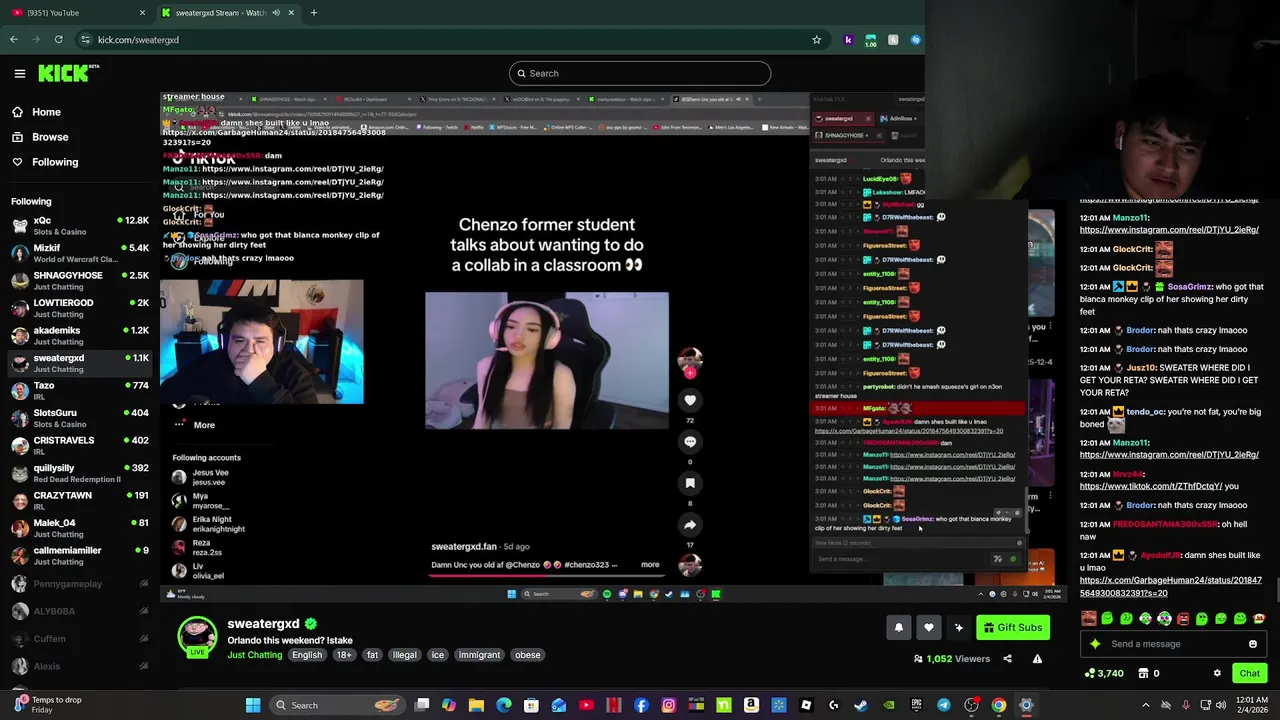Open the weather widget Temps to drop
Viewport: 1280px width, 720px height.
pyautogui.click(x=45, y=706)
